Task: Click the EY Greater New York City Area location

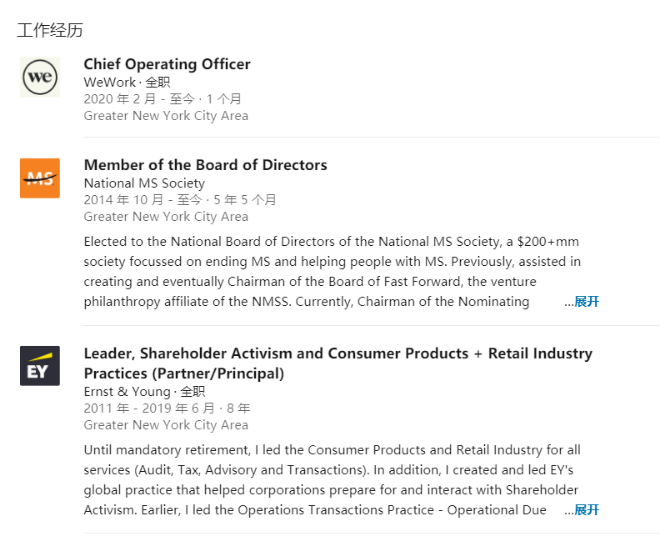Action: 166,425
